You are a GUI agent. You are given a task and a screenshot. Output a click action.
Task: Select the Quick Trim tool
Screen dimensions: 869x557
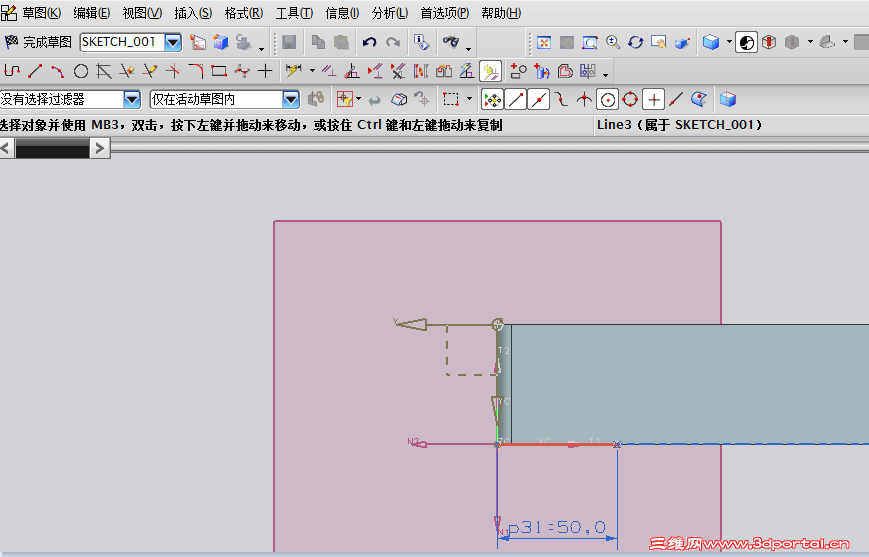(127, 71)
